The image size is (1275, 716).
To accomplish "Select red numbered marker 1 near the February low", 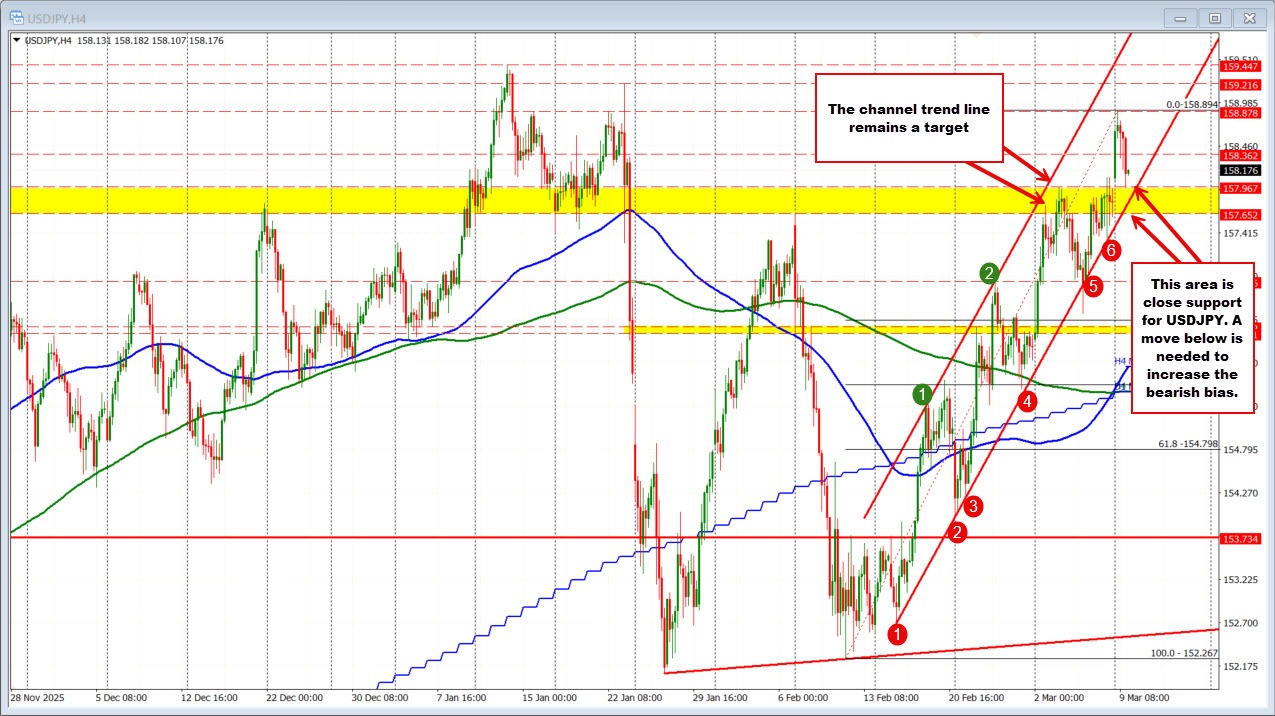I will coord(897,633).
